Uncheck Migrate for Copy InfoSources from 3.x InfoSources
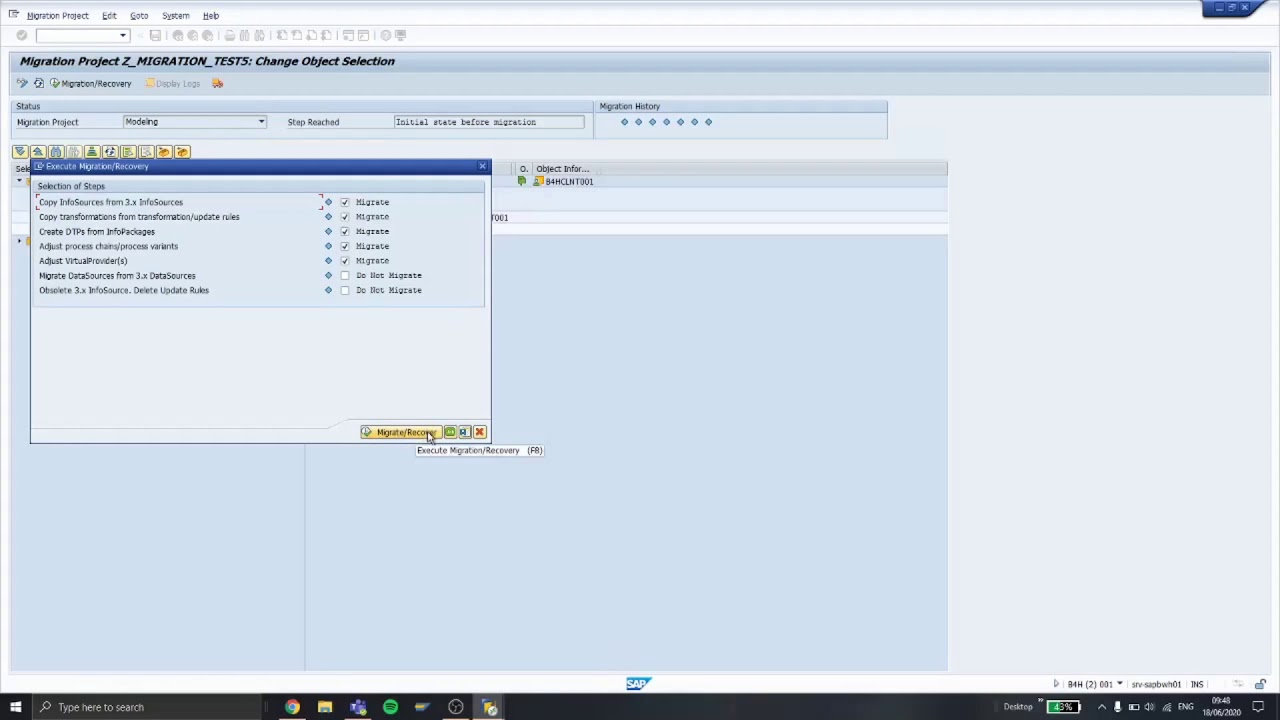Screen dimensions: 1280x720 (x=345, y=202)
